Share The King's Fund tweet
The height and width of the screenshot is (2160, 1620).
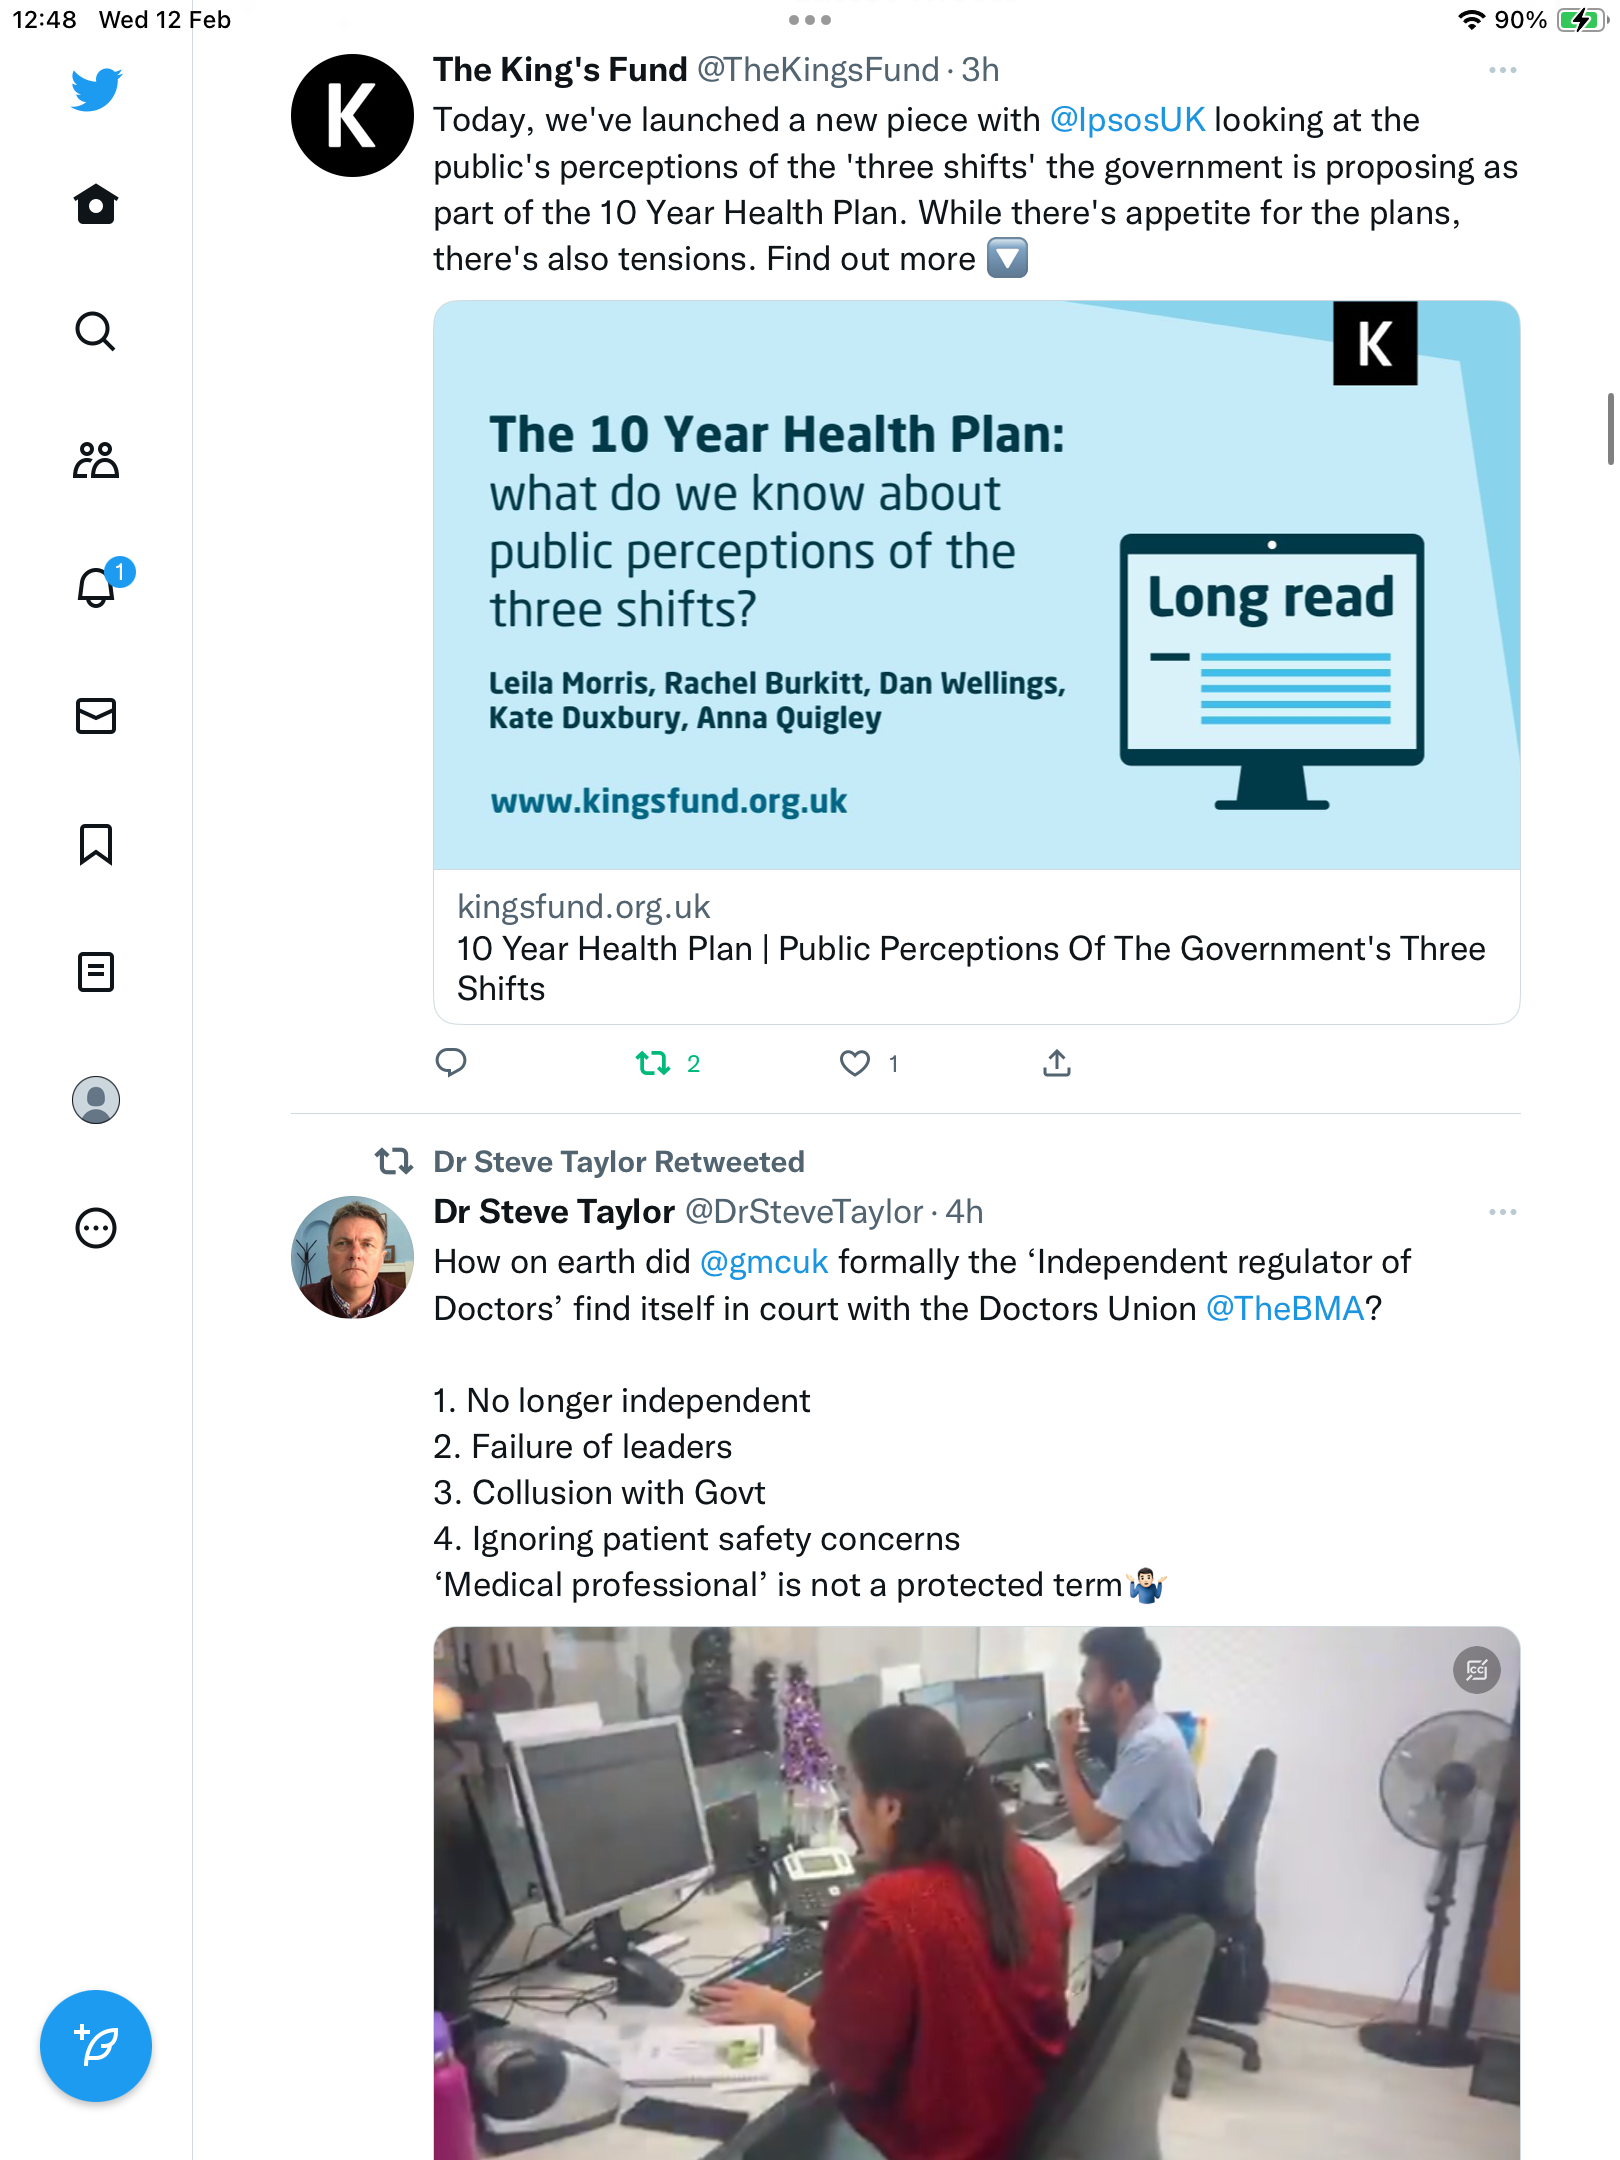pyautogui.click(x=1057, y=1062)
